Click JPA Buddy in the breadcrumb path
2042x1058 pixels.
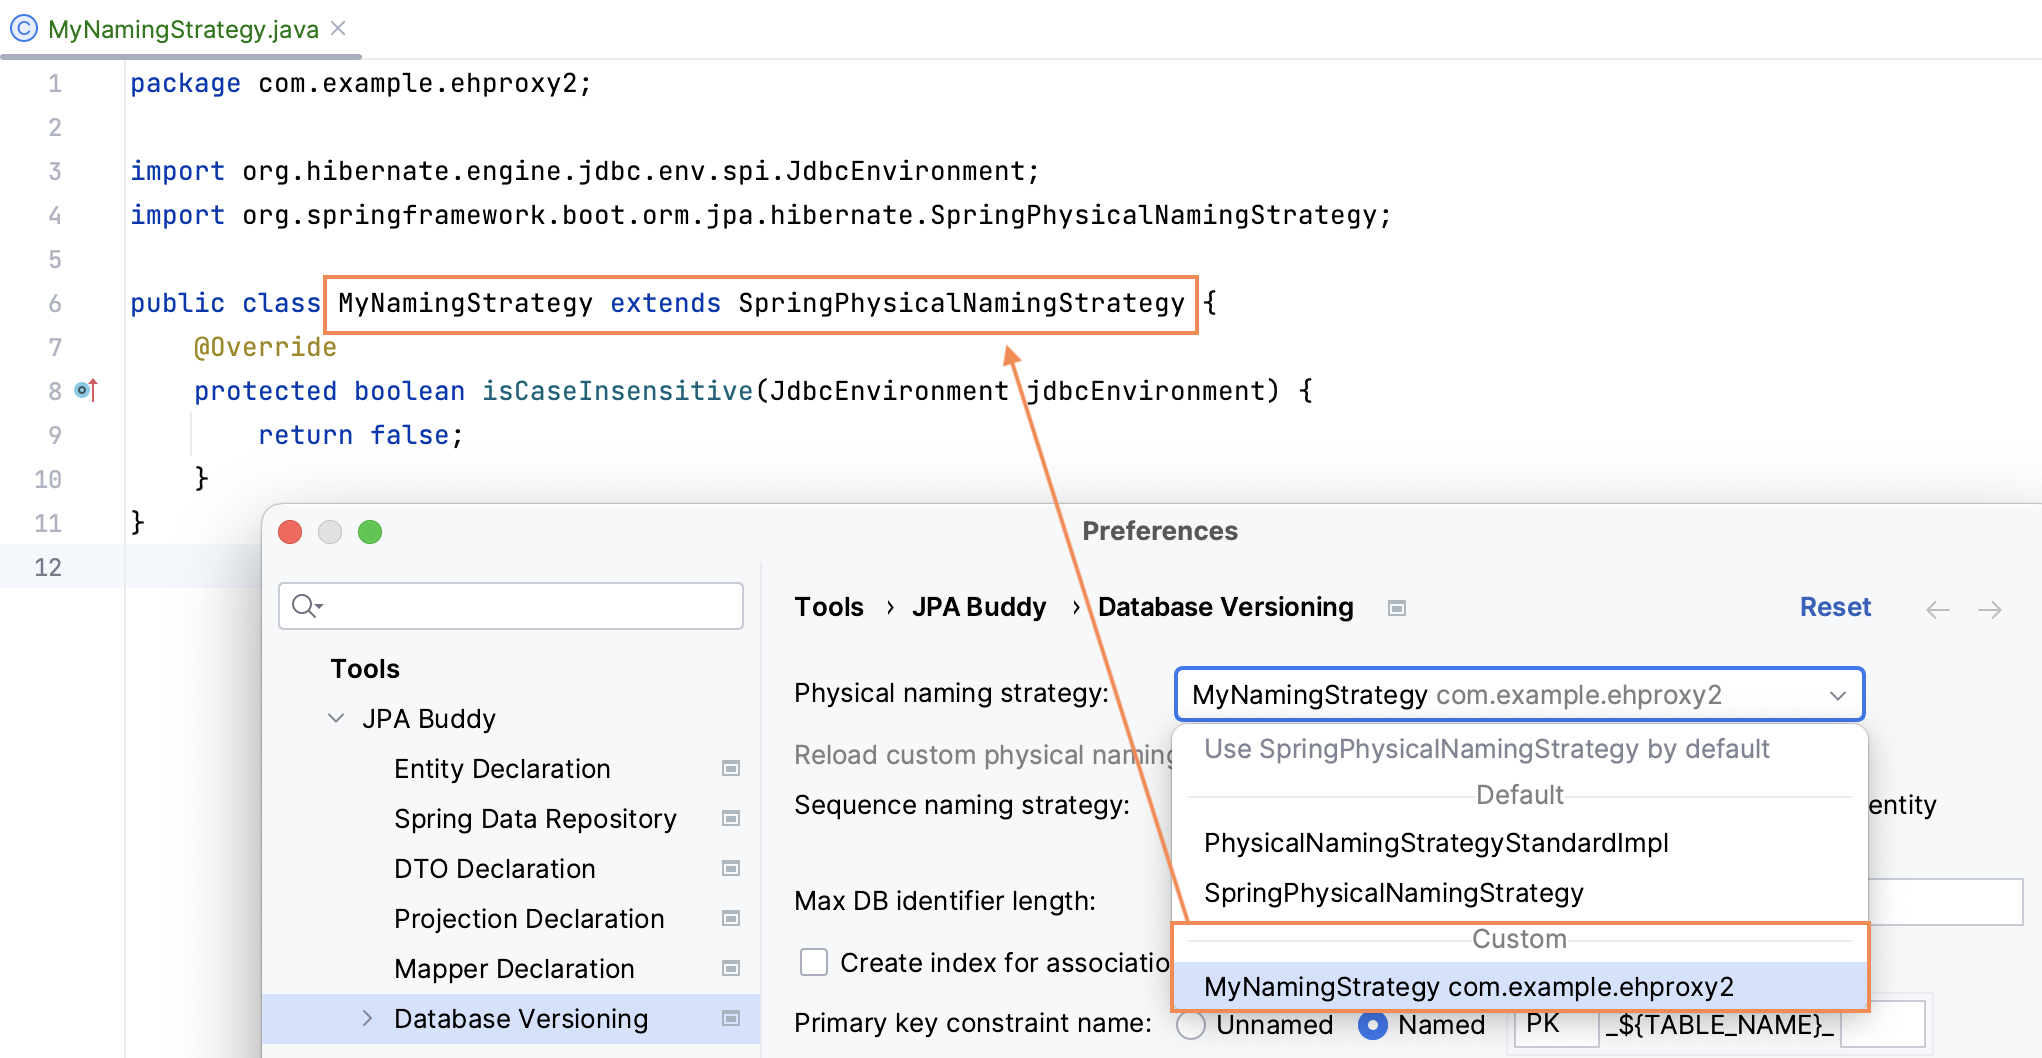(978, 607)
